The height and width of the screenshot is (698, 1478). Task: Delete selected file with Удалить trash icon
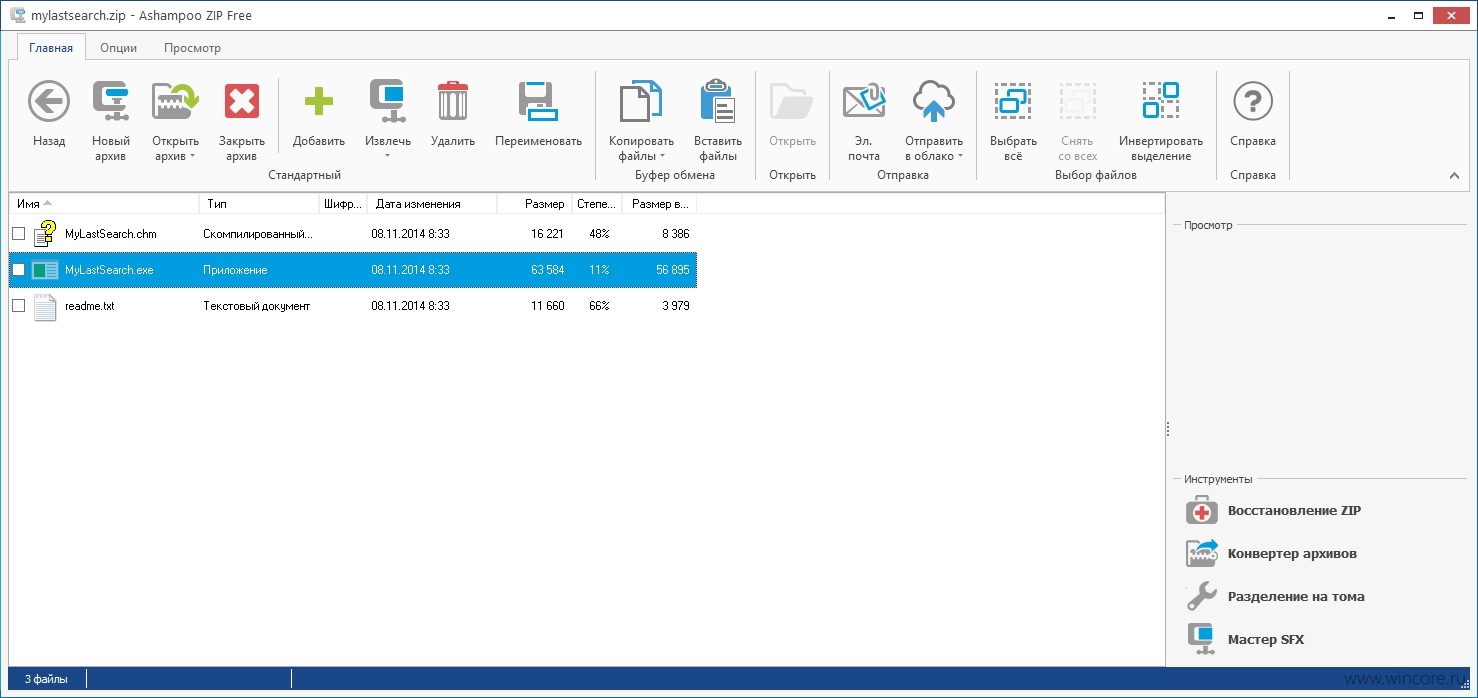pyautogui.click(x=453, y=101)
